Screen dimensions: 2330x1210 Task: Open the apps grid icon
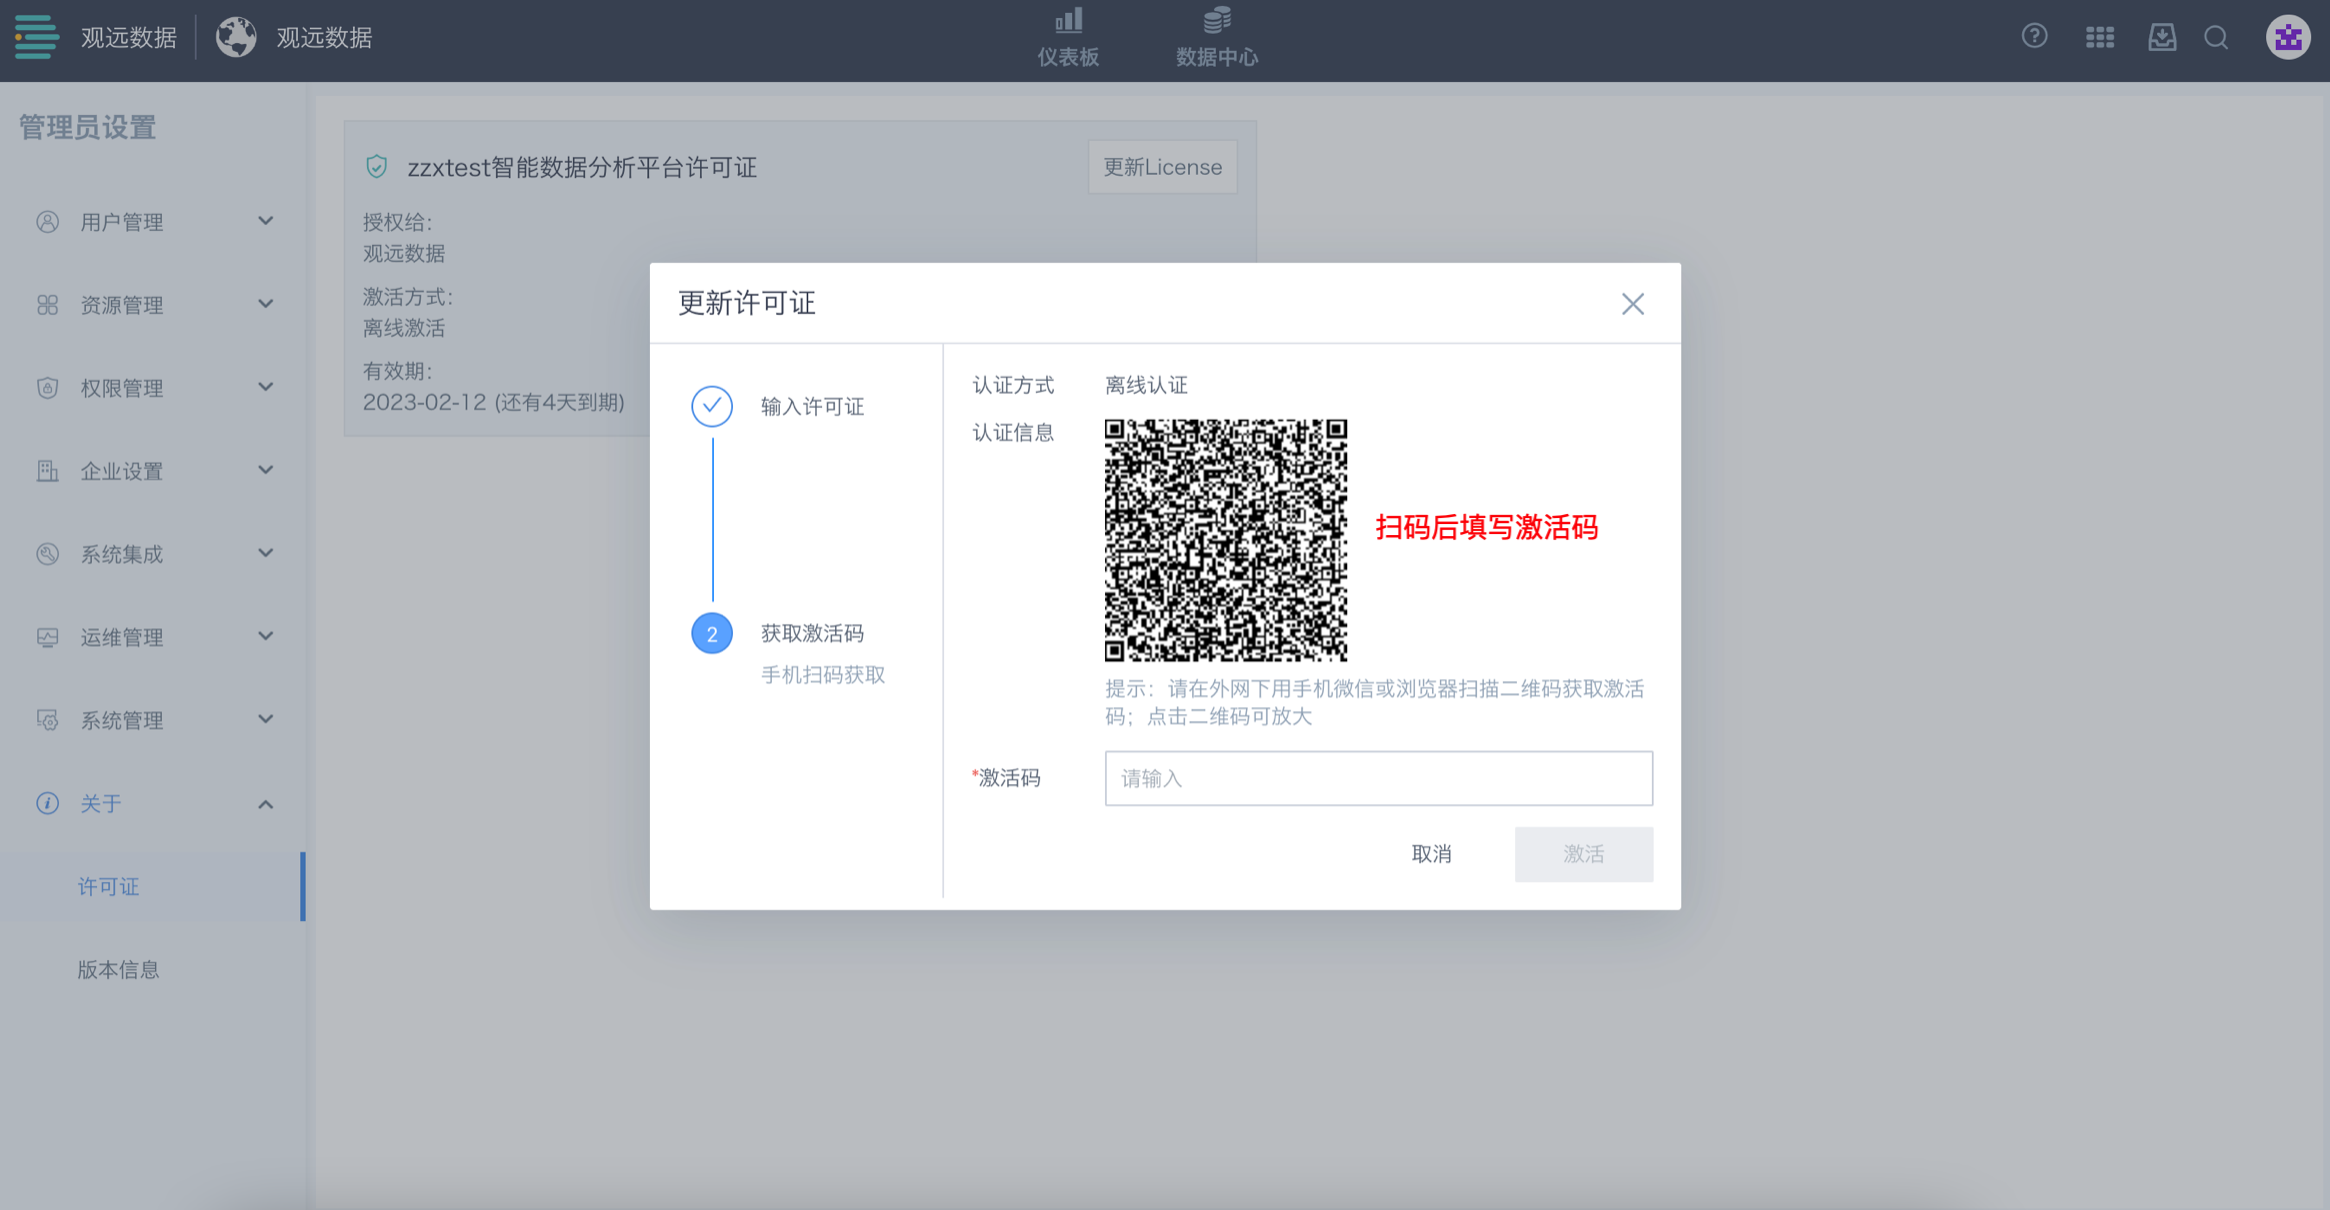point(2099,37)
